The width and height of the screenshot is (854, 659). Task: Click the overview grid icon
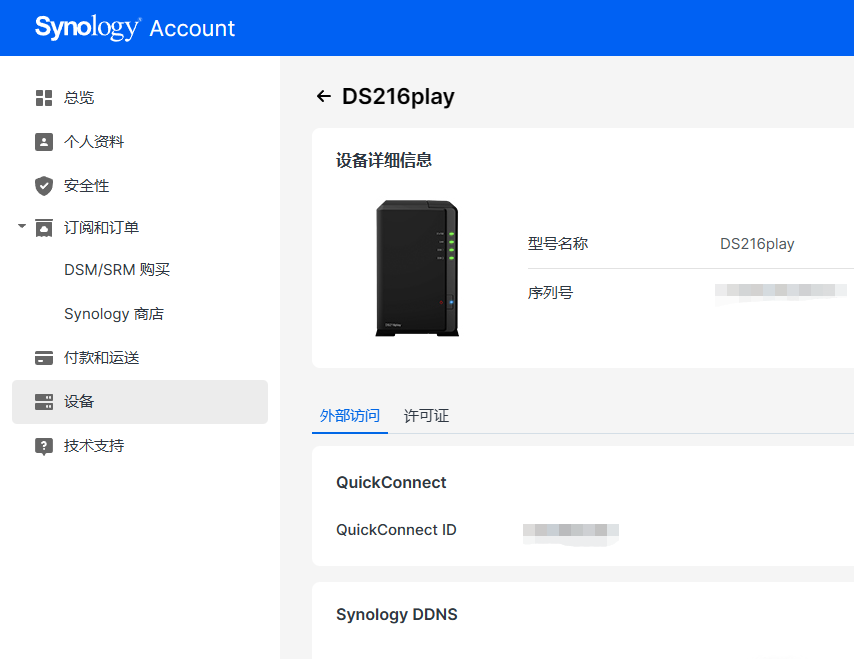pos(44,98)
